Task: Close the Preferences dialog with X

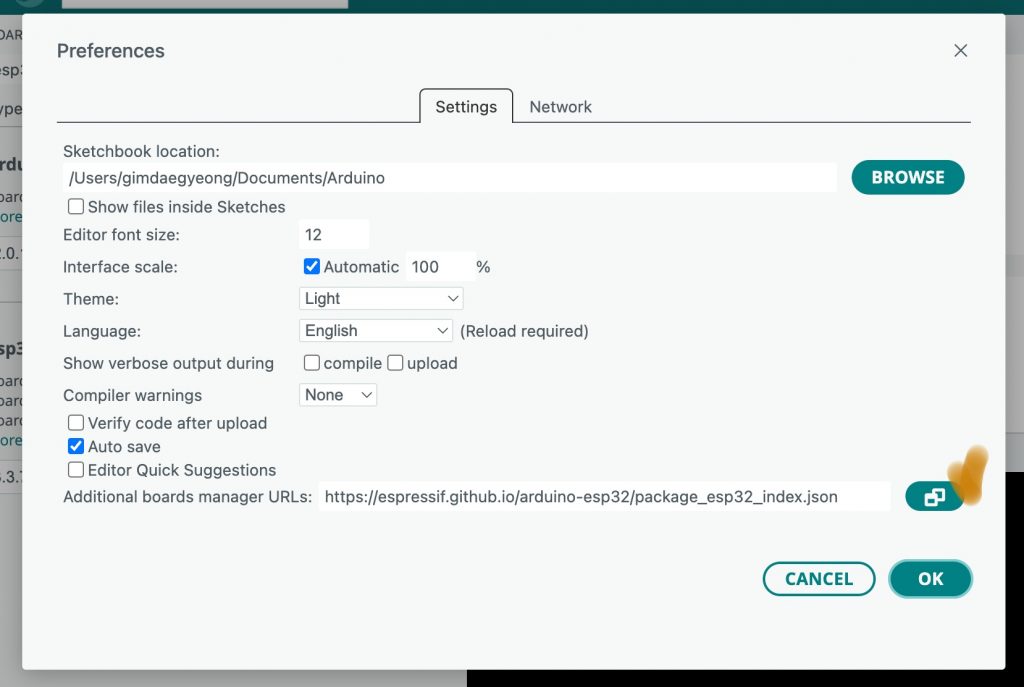Action: [x=960, y=51]
